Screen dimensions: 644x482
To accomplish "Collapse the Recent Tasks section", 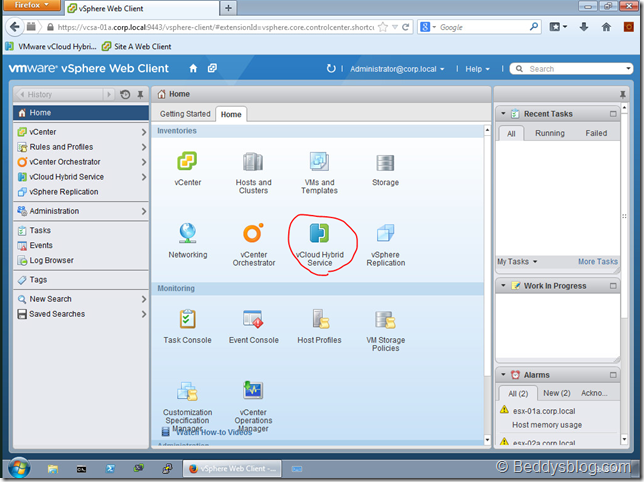I will pos(503,114).
